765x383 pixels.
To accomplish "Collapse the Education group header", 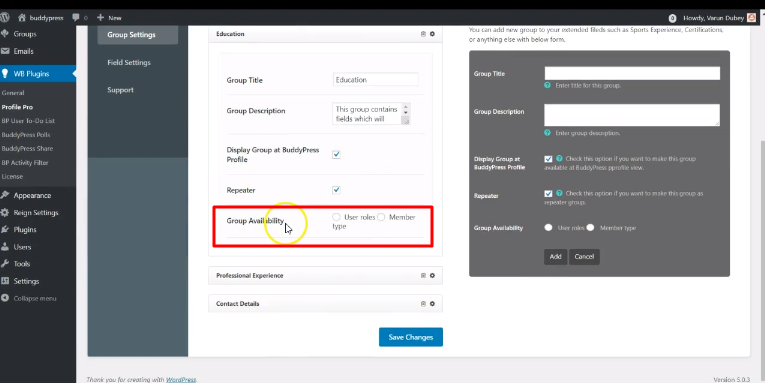I will point(325,34).
